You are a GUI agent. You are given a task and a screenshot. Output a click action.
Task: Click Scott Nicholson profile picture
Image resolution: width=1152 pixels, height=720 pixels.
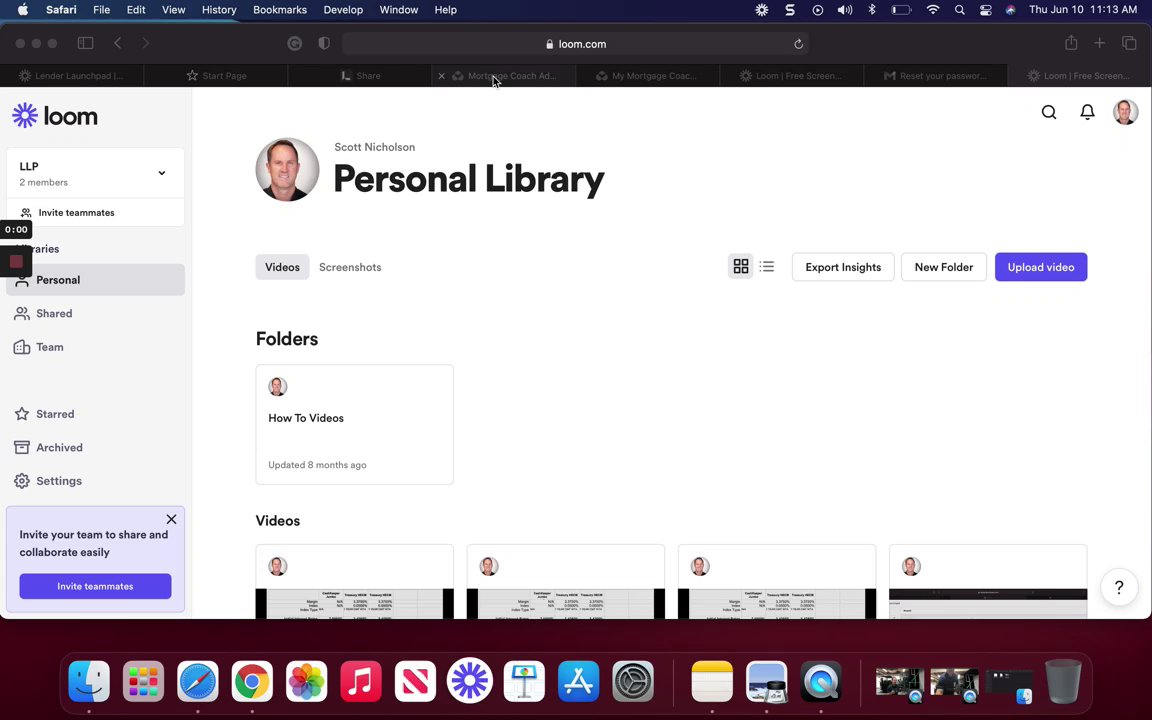click(x=287, y=170)
